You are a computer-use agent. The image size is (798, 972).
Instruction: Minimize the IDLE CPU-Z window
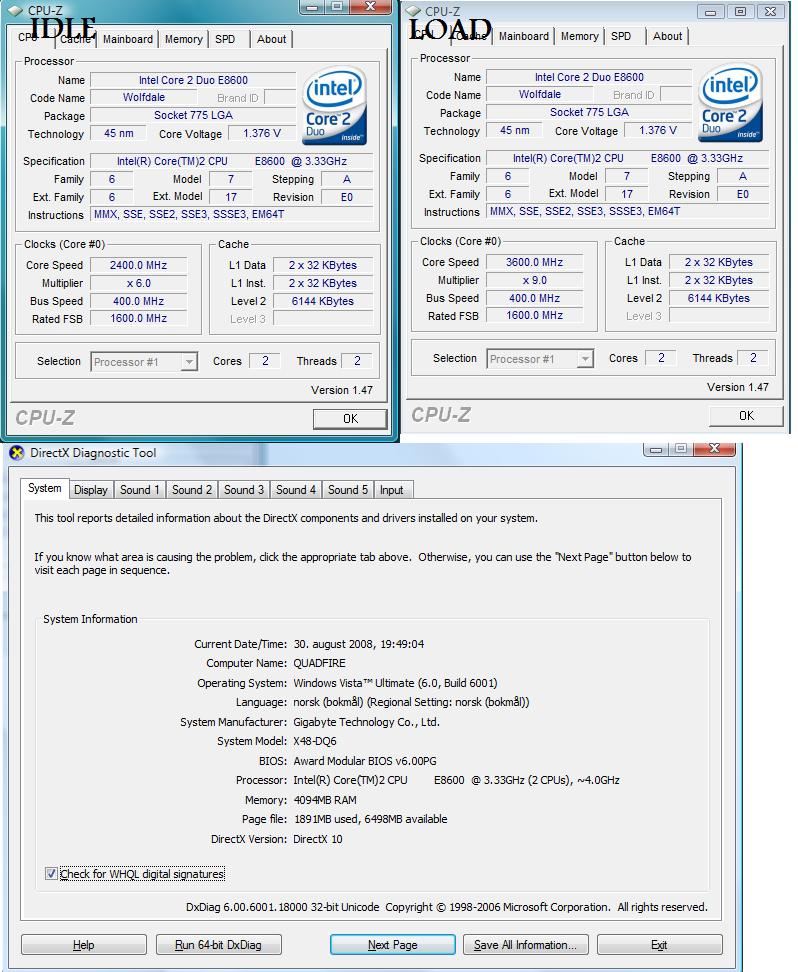[313, 7]
